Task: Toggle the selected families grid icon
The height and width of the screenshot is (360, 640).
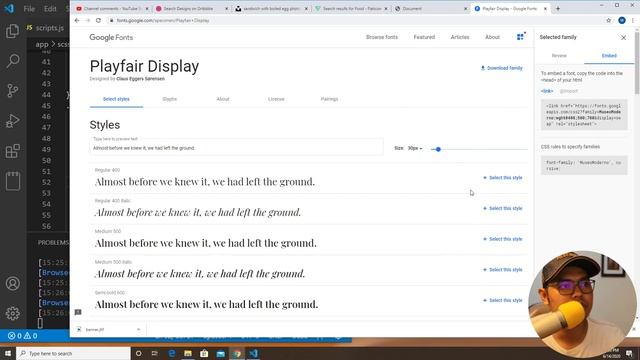Action: [x=520, y=37]
